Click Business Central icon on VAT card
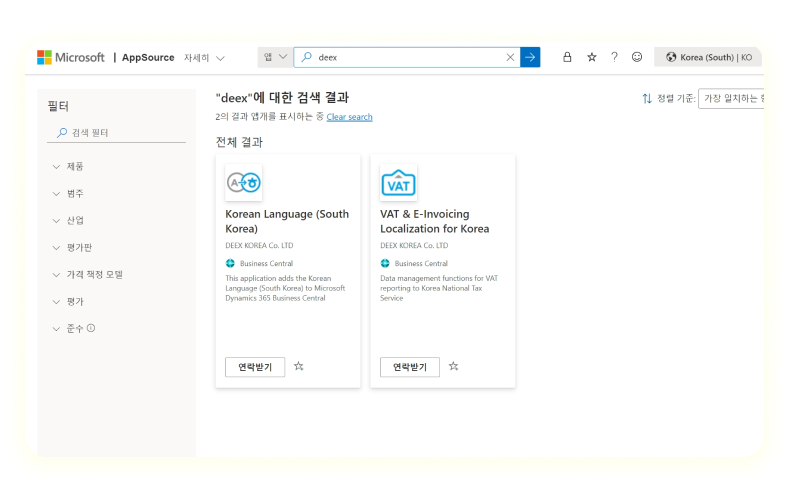The height and width of the screenshot is (500, 790). 385,263
